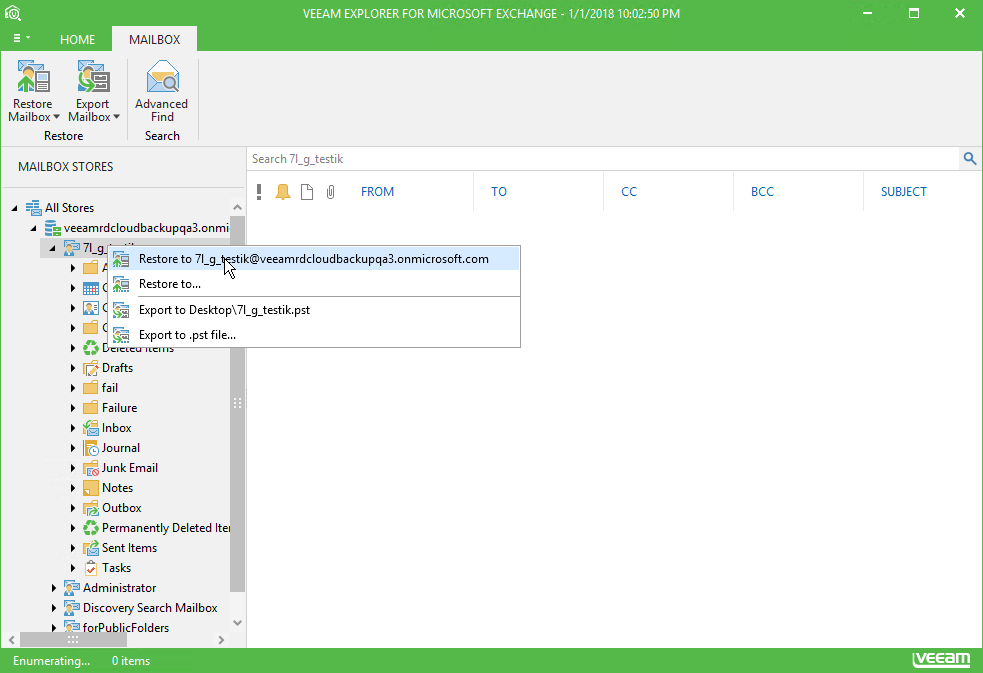Click the Discovery Search Mailbox icon
The width and height of the screenshot is (983, 673).
[x=72, y=608]
